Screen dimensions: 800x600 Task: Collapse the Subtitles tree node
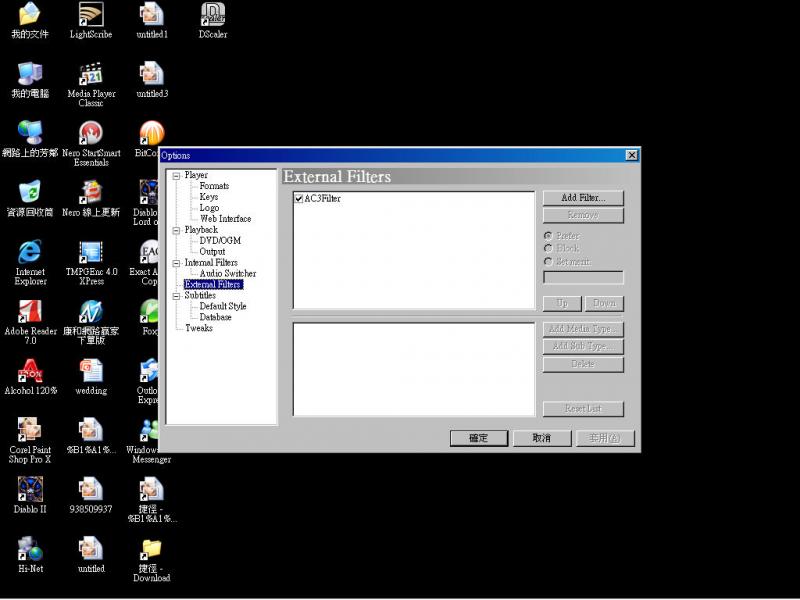[x=177, y=296]
